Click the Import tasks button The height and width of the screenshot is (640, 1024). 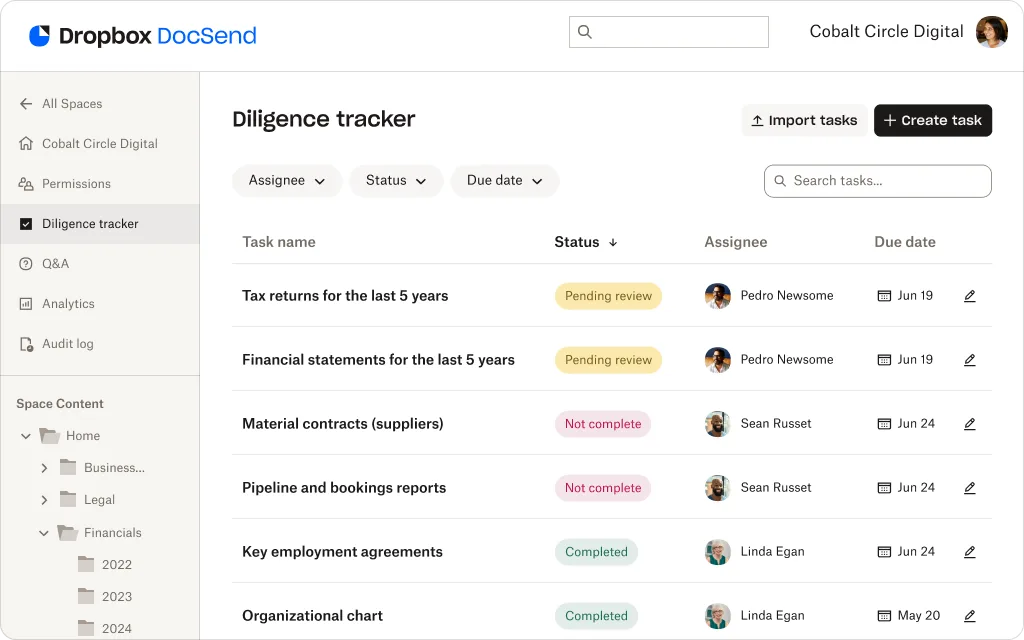pos(804,120)
